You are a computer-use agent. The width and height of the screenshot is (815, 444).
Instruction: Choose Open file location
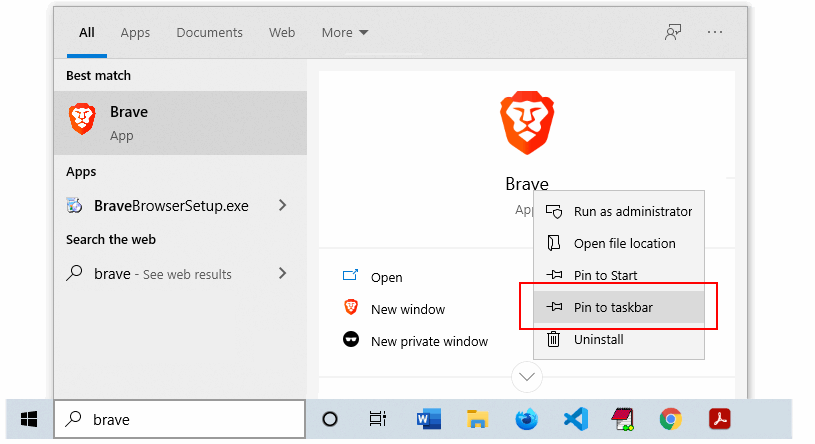click(619, 243)
